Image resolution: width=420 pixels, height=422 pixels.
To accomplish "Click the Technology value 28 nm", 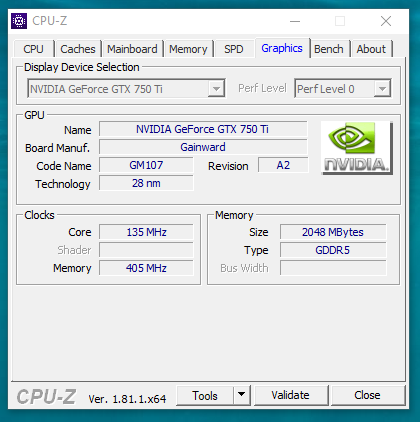I will tap(146, 183).
